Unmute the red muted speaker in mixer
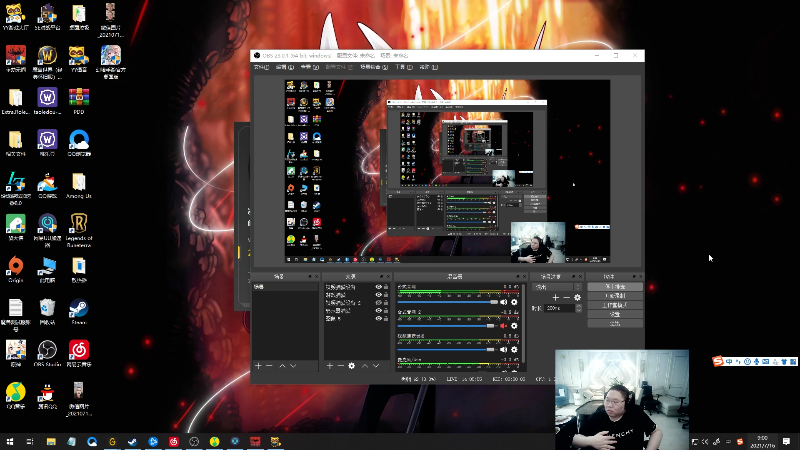The height and width of the screenshot is (450, 800). tap(504, 326)
